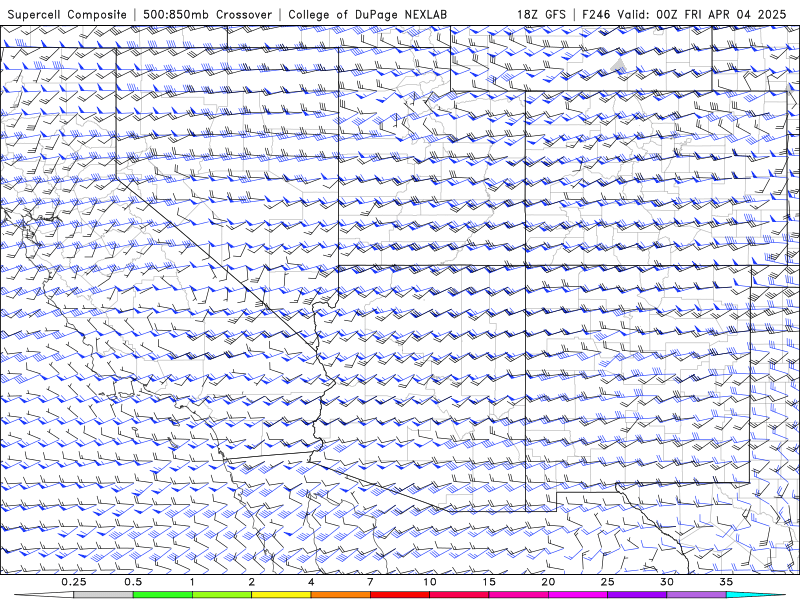This screenshot has height=600, width=800.
Task: Select the magenta 20–25 color bar segment
Action: (578, 595)
